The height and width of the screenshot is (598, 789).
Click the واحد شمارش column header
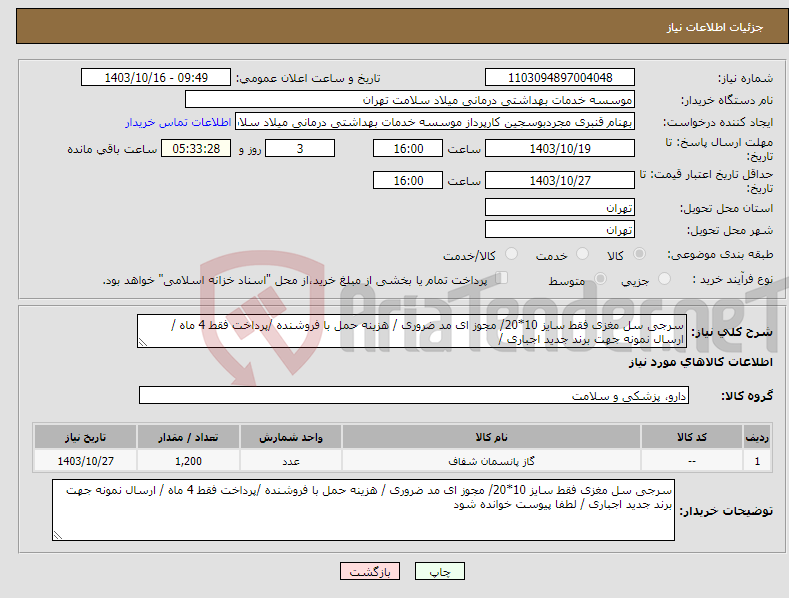(291, 437)
